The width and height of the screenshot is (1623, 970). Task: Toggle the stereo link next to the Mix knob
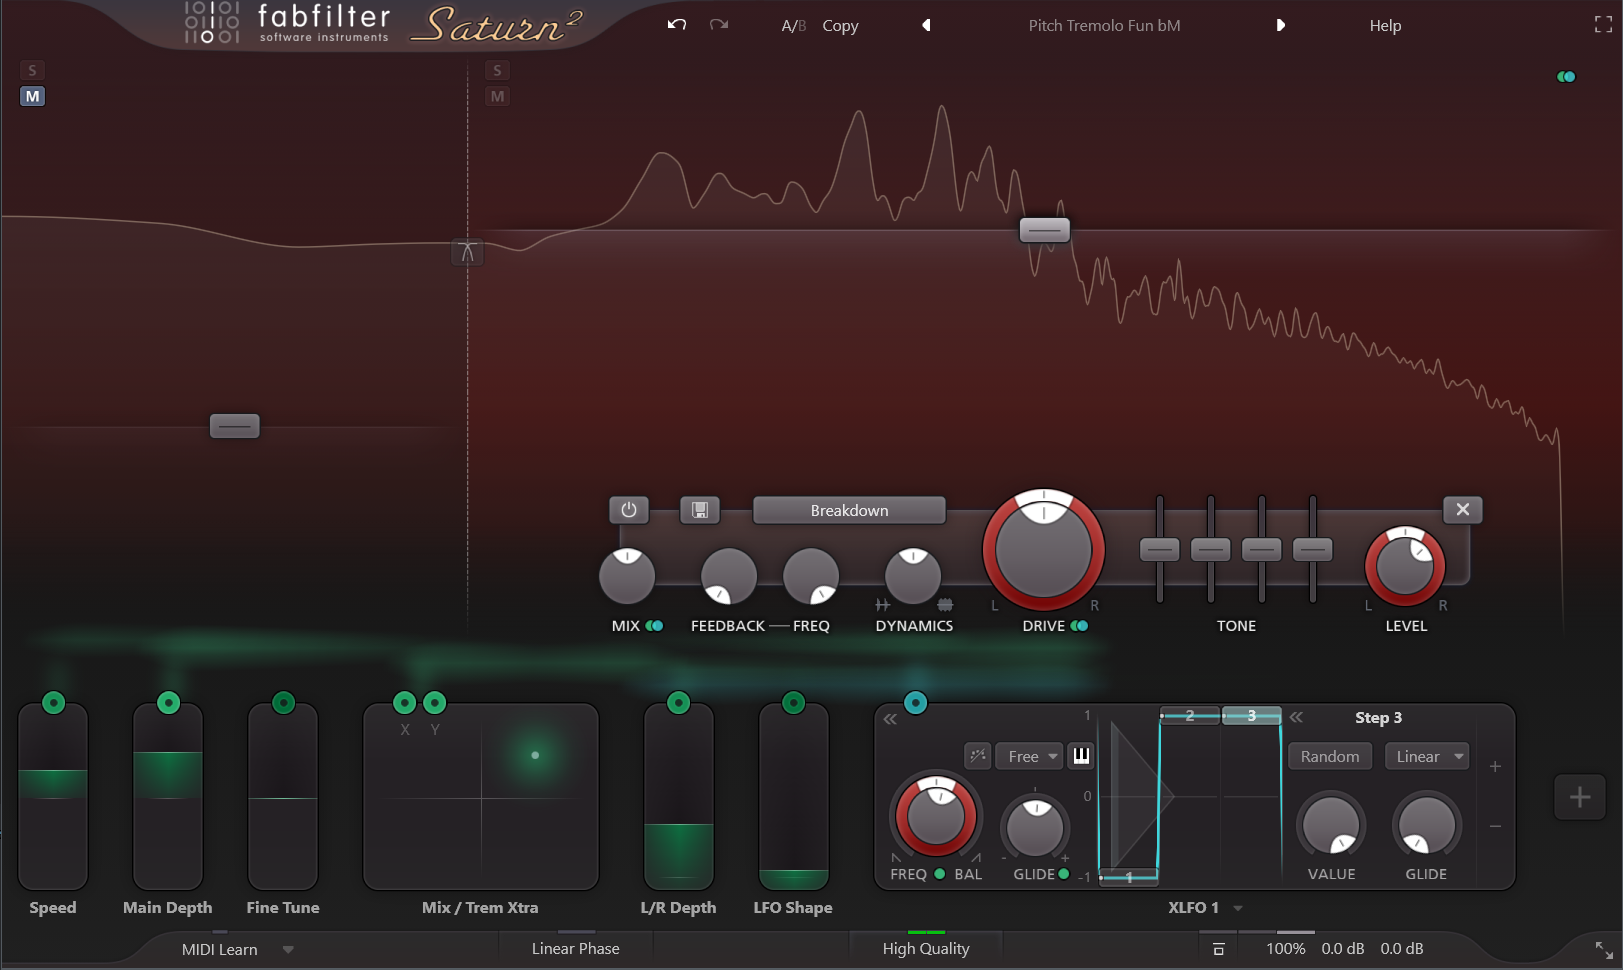point(655,625)
